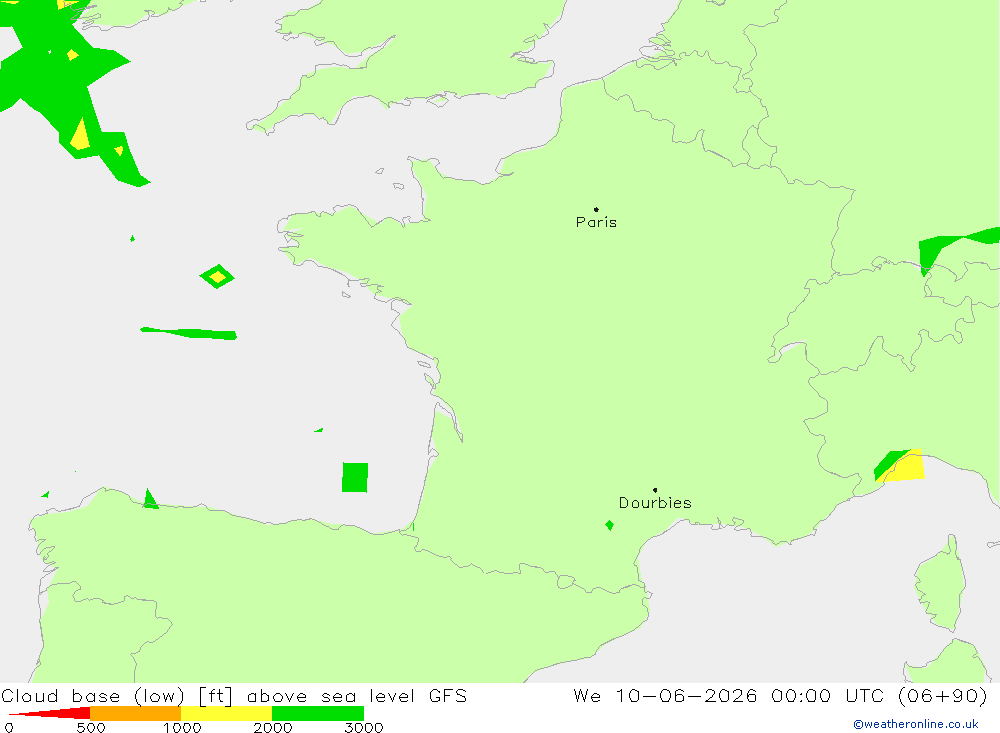Click the Paris location dot marker

(596, 209)
